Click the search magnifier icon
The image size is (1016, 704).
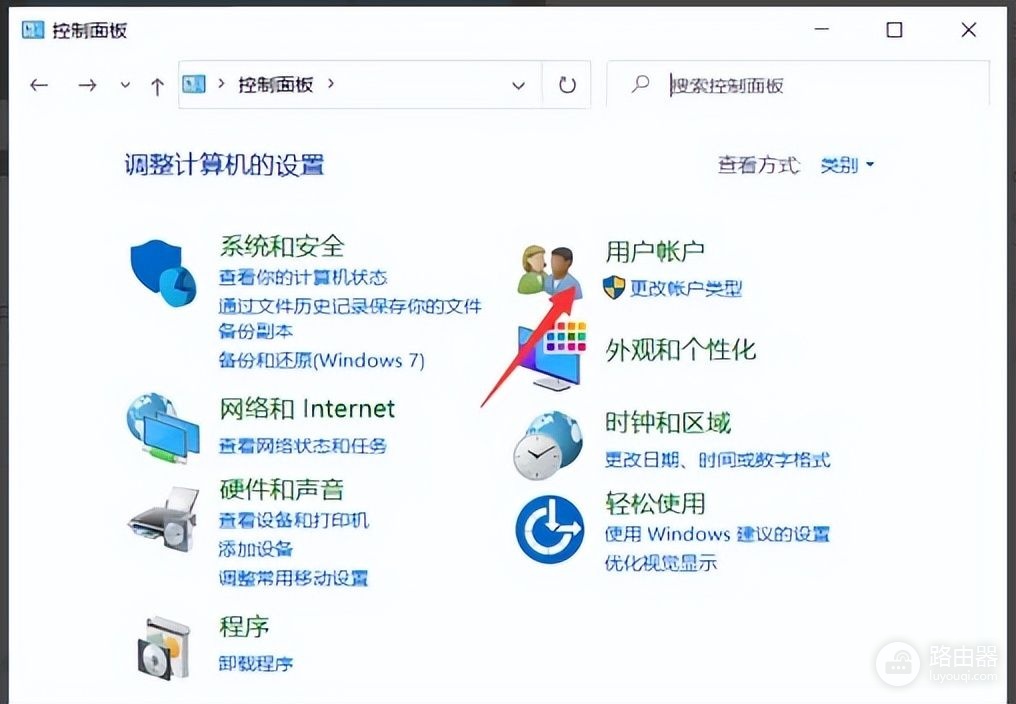[640, 84]
